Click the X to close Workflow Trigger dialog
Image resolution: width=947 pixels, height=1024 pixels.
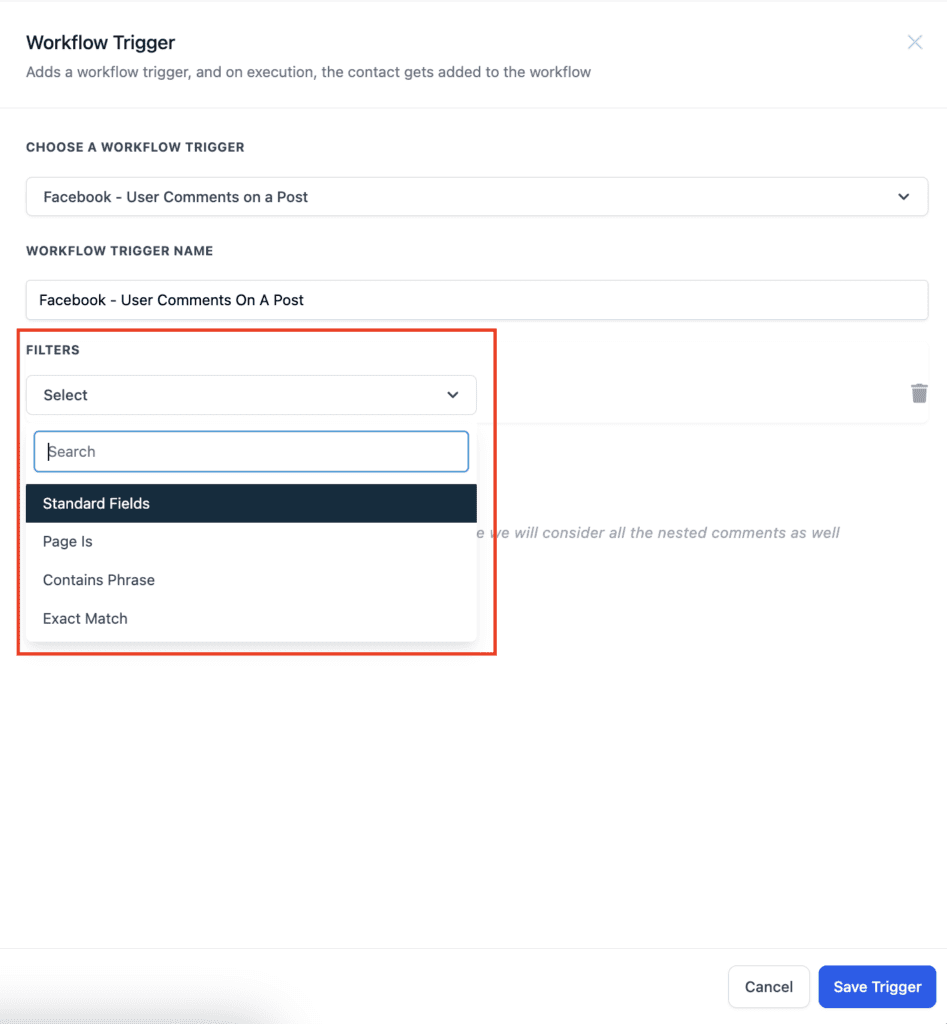[x=915, y=42]
